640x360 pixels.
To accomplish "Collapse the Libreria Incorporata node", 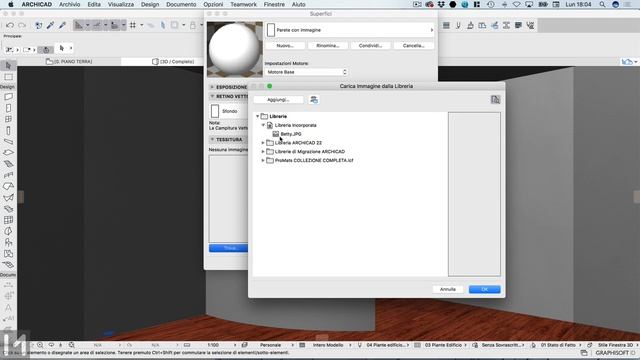I will click(263, 125).
